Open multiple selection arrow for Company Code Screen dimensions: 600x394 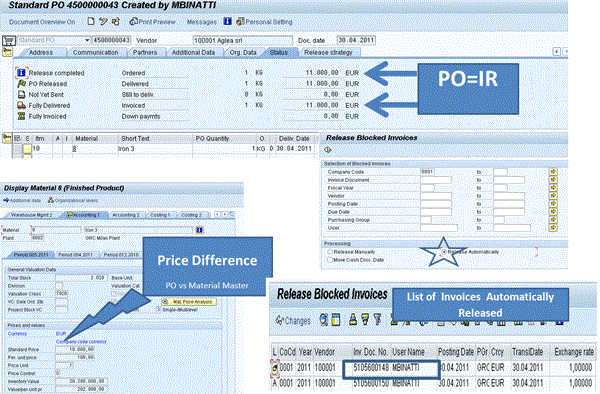[553, 172]
